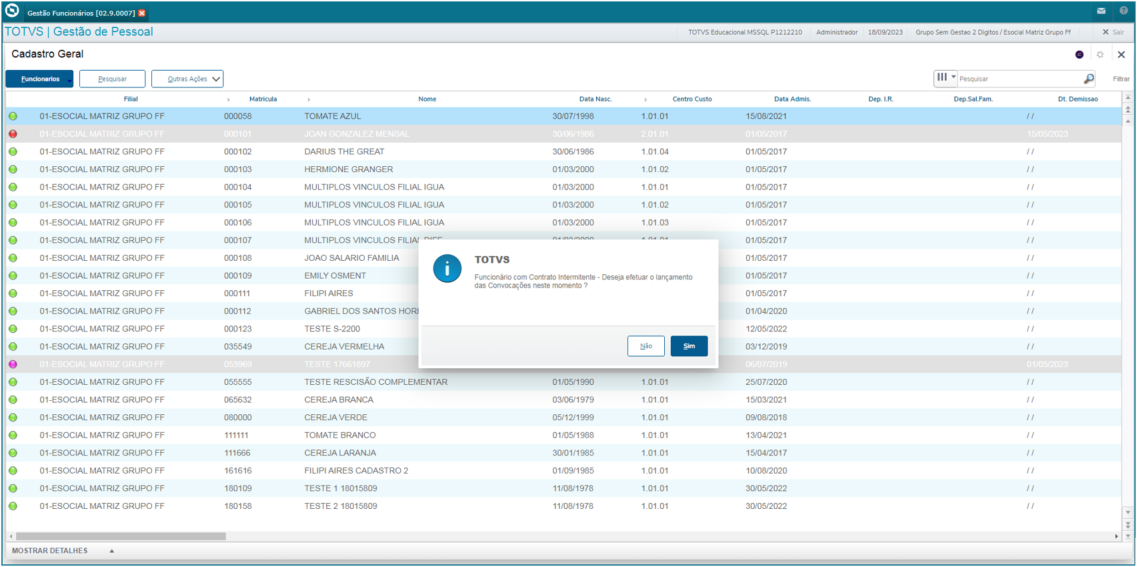Open the column selector dropdown beside the search field
This screenshot has width=1137, height=567.
click(x=946, y=78)
